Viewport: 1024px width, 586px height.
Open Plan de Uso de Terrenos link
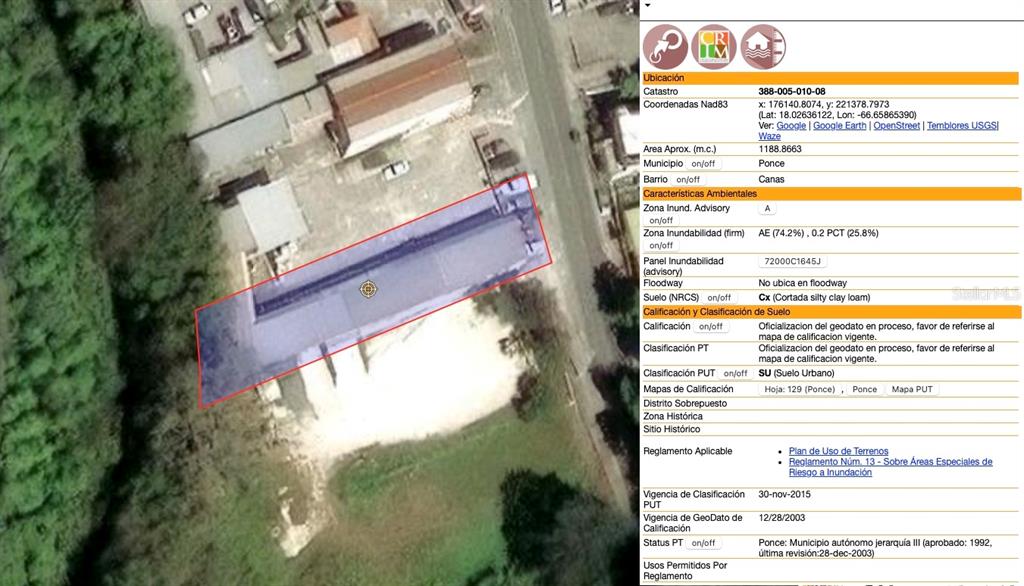pos(838,452)
